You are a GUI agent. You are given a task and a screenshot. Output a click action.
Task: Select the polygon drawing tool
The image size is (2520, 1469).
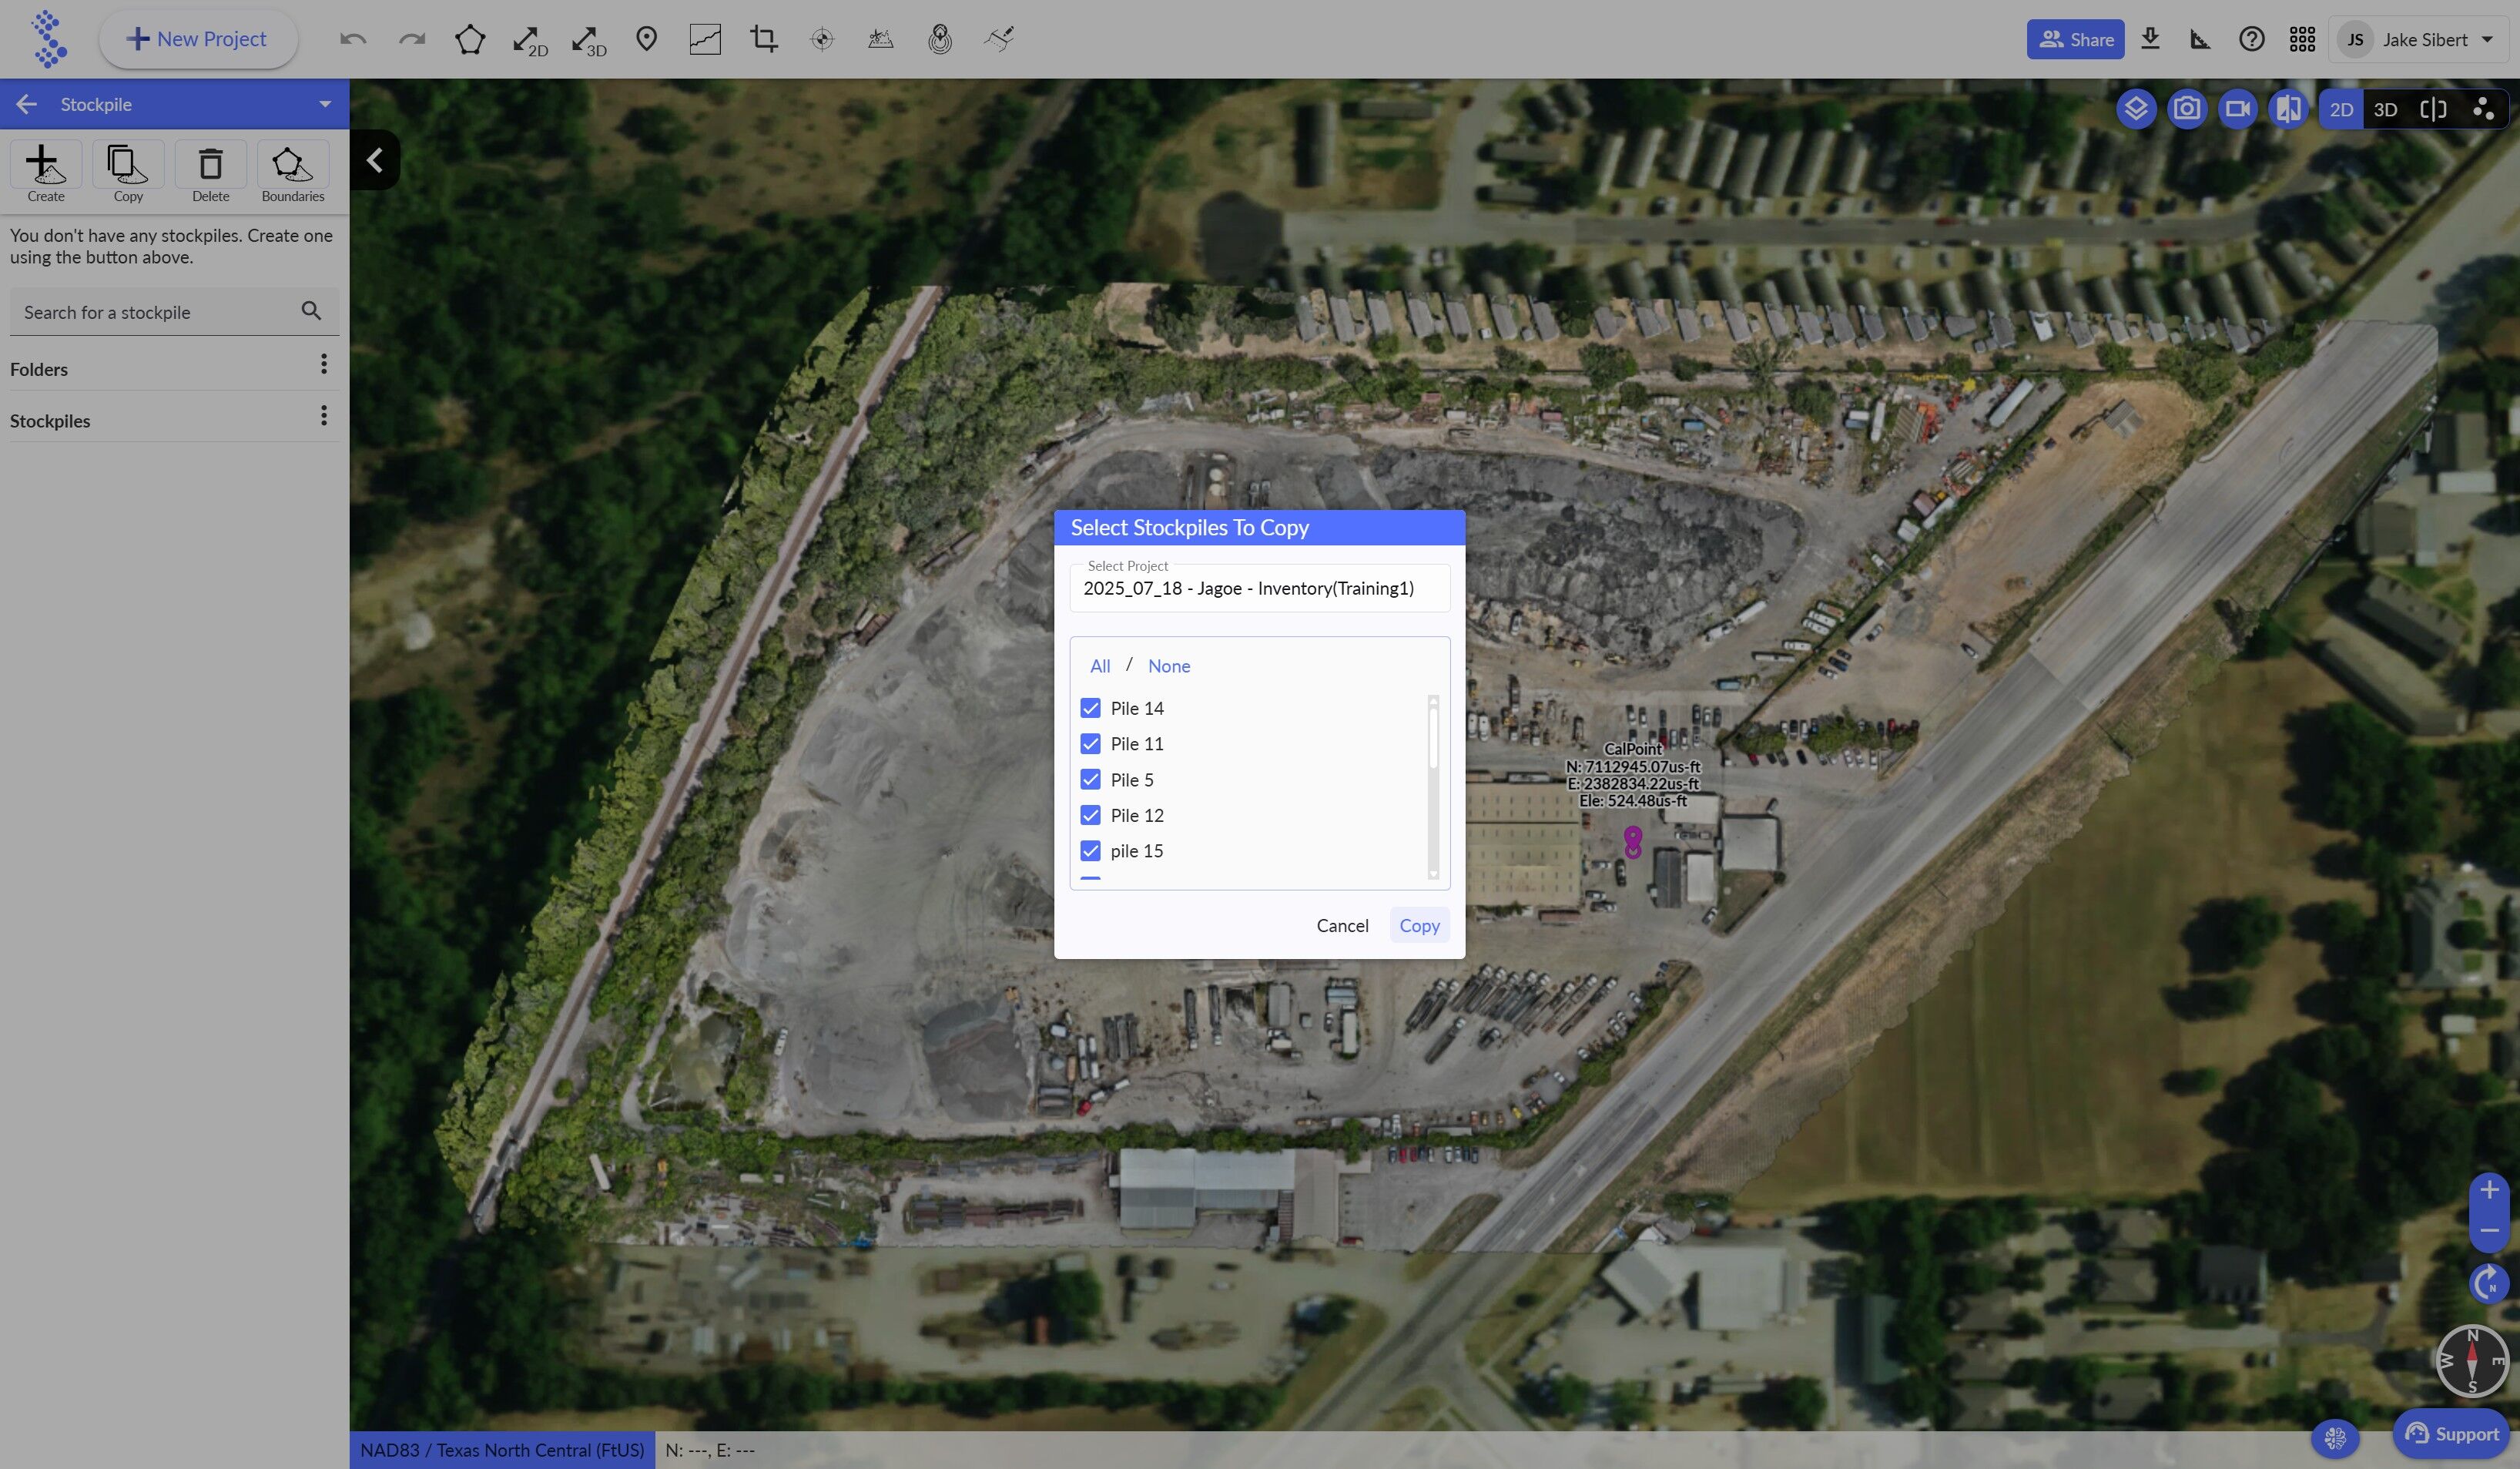[470, 39]
